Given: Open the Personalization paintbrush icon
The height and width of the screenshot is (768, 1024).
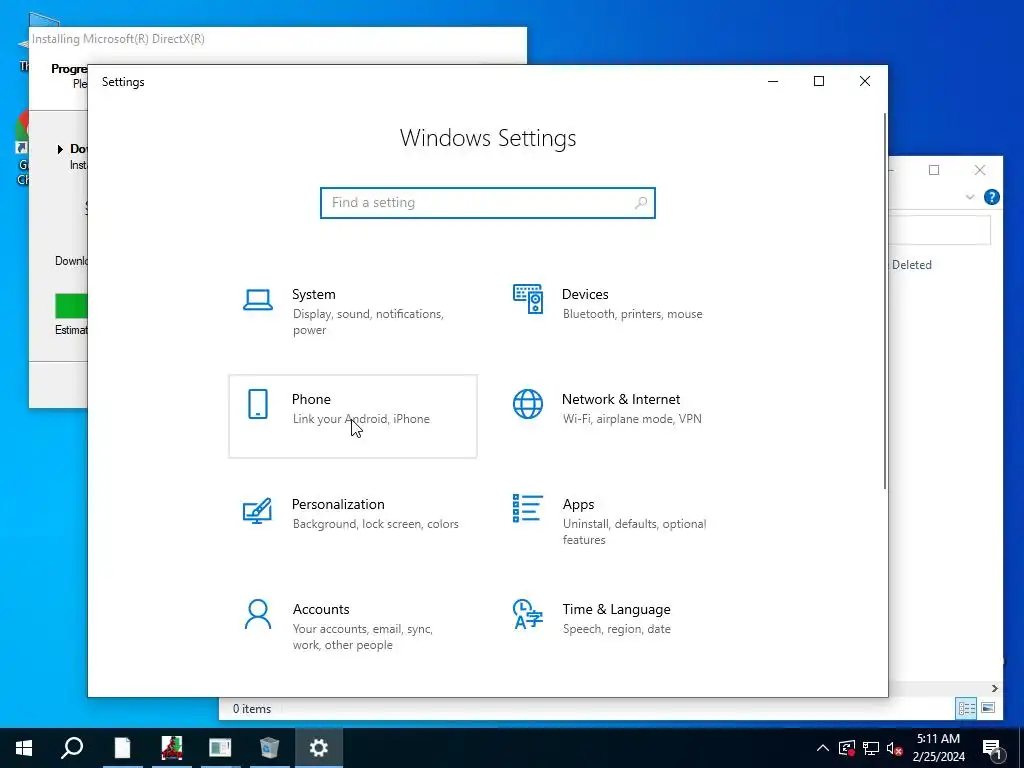Looking at the screenshot, I should coord(257,510).
